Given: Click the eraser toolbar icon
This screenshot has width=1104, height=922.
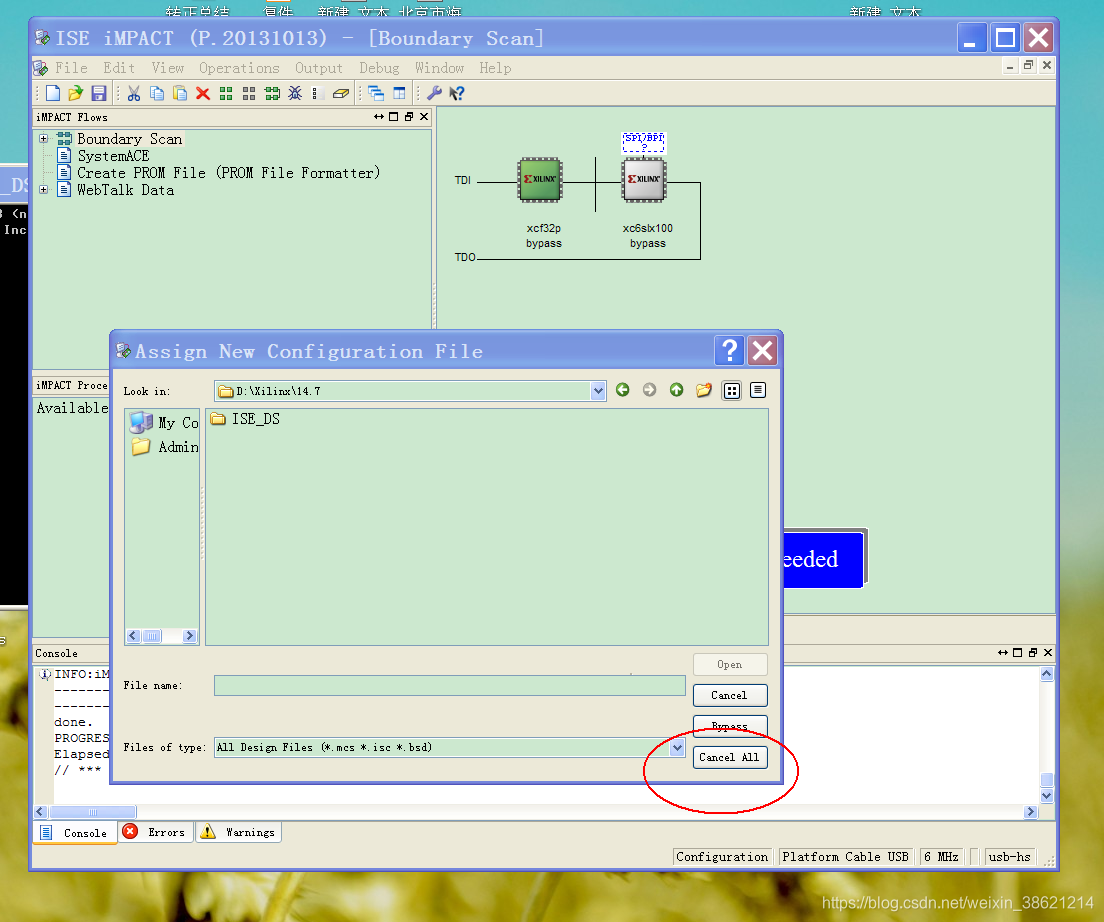Looking at the screenshot, I should [x=341, y=93].
